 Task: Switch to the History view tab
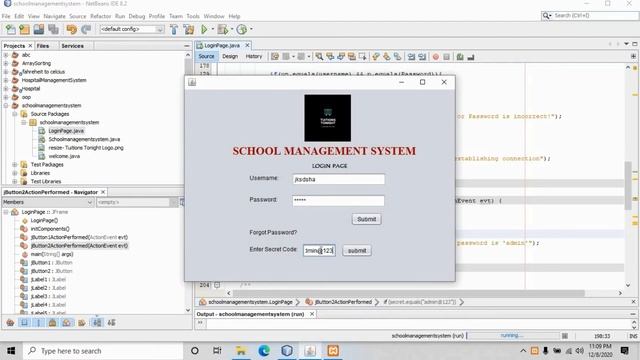[x=253, y=56]
